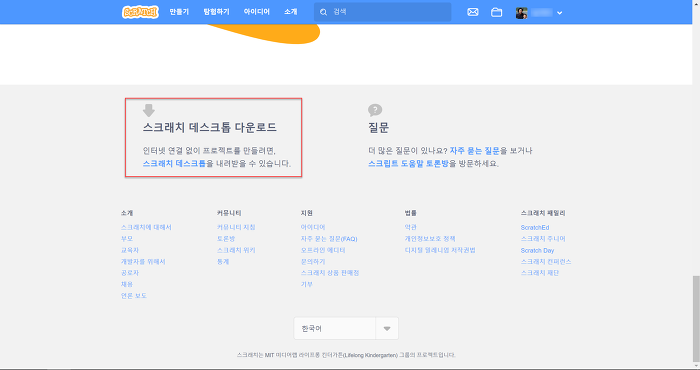This screenshot has height=370, width=700.
Task: Select the user profile avatar
Action: point(521,12)
